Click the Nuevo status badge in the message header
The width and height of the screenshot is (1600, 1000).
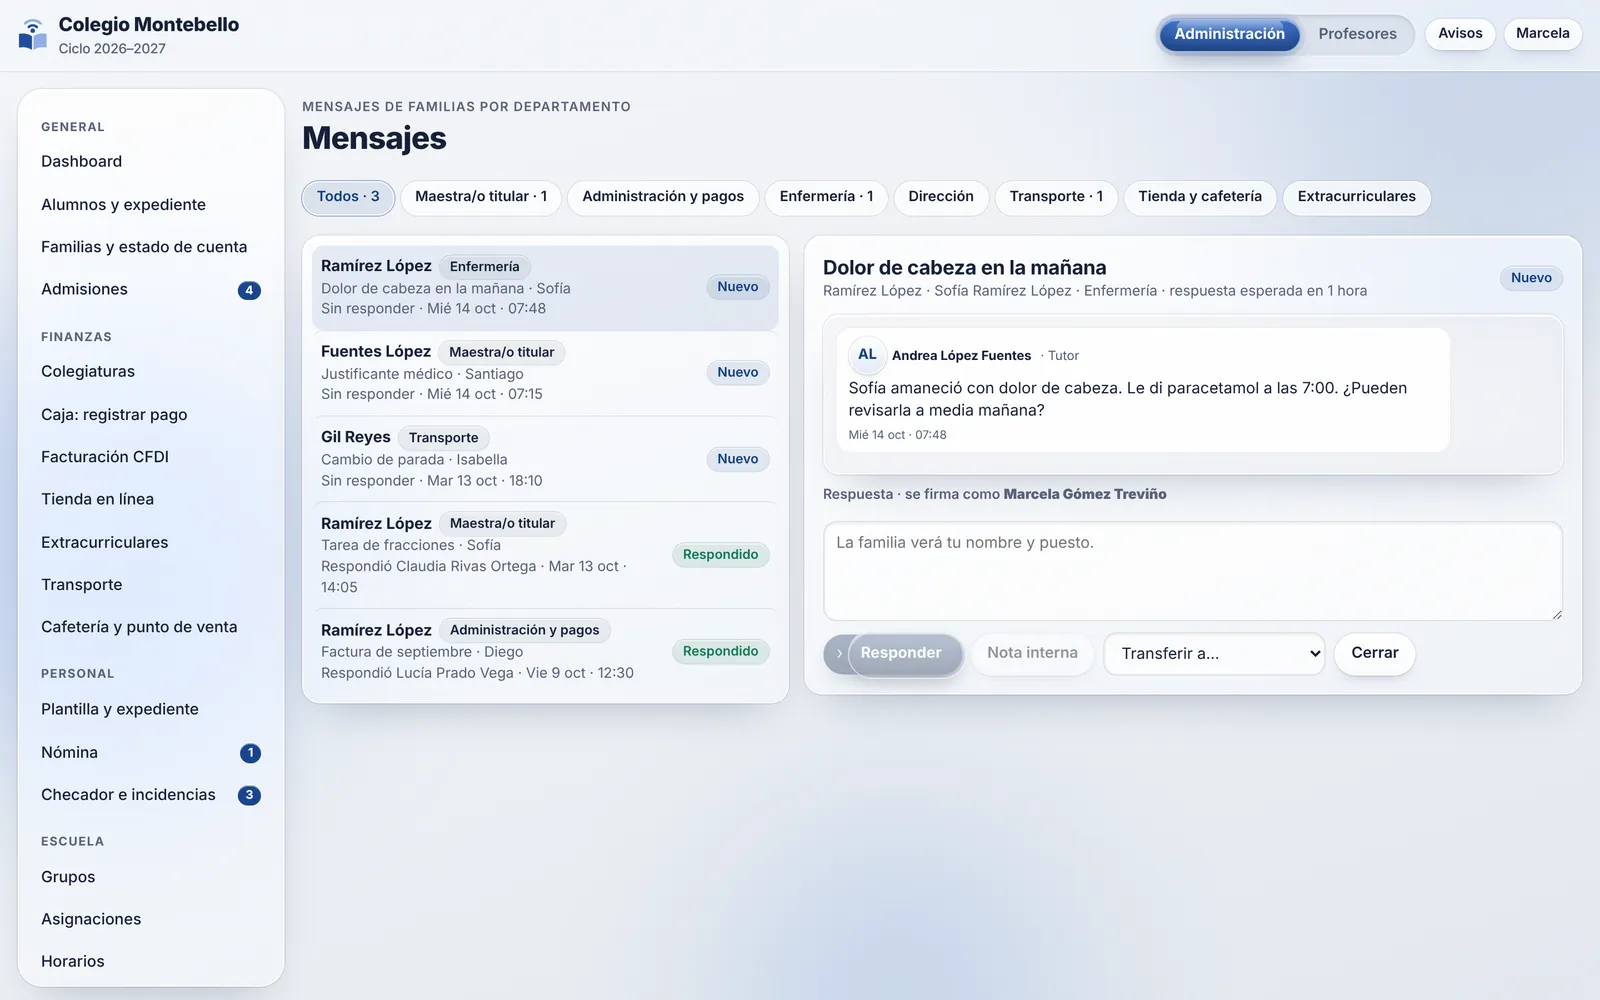pyautogui.click(x=1531, y=278)
